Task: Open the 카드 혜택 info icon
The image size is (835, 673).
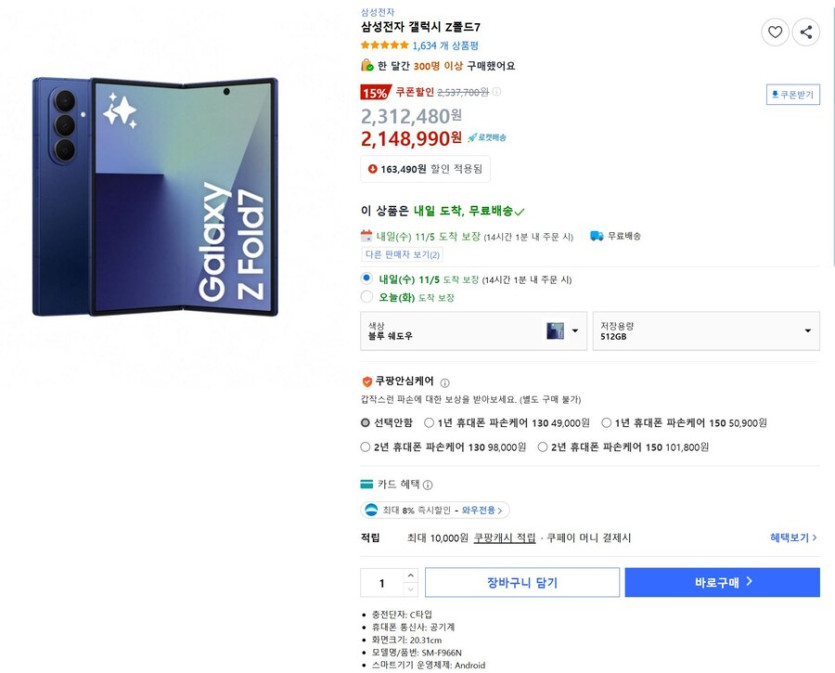Action: (x=429, y=485)
